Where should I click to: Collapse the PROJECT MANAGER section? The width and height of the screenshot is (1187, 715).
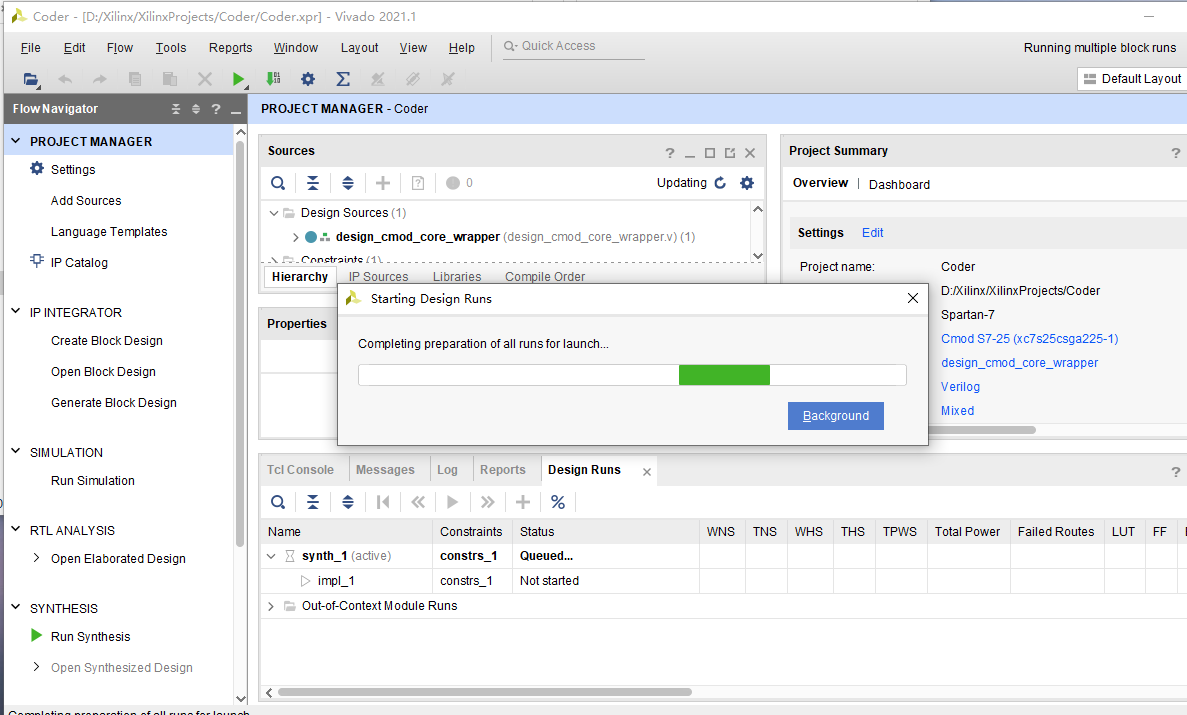click(x=16, y=141)
